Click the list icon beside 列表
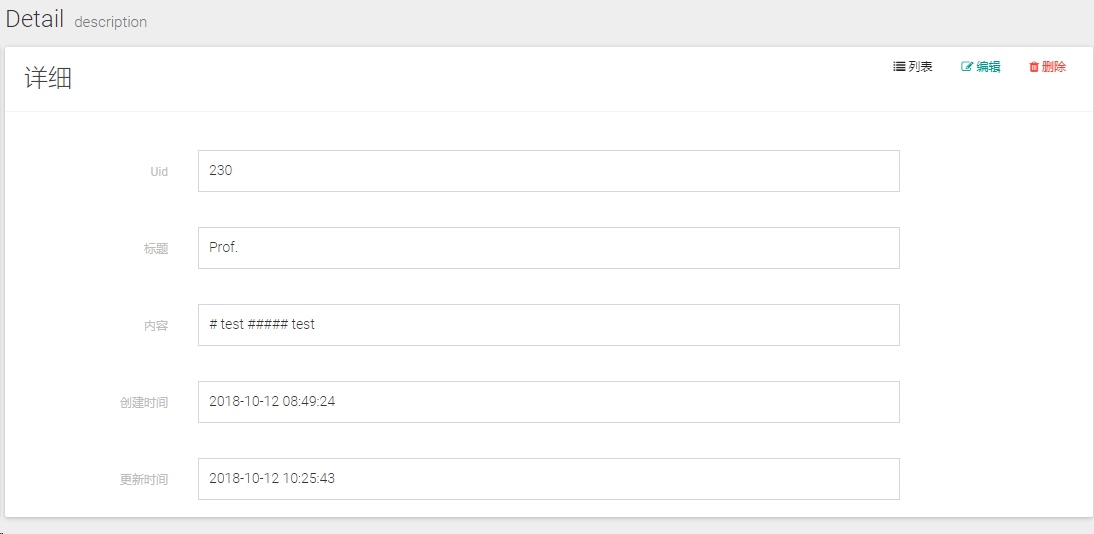Screen dimensions: 1094x534 (x=899, y=67)
